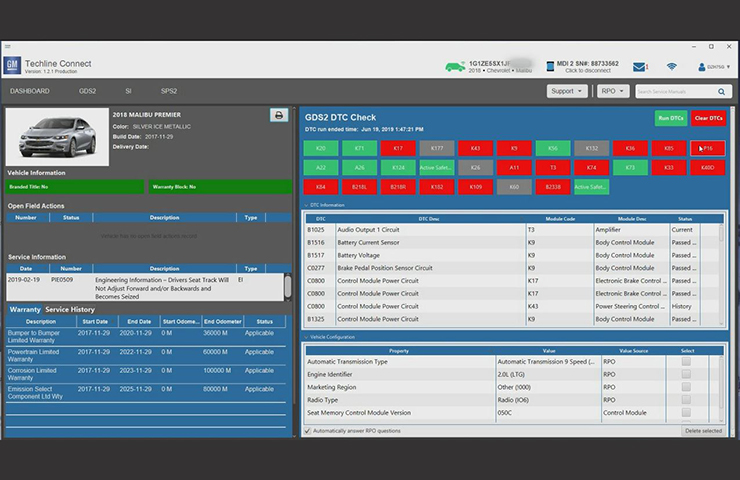Screen dimensions: 740x480
Task: Select the green K20 module button
Action: click(321, 148)
